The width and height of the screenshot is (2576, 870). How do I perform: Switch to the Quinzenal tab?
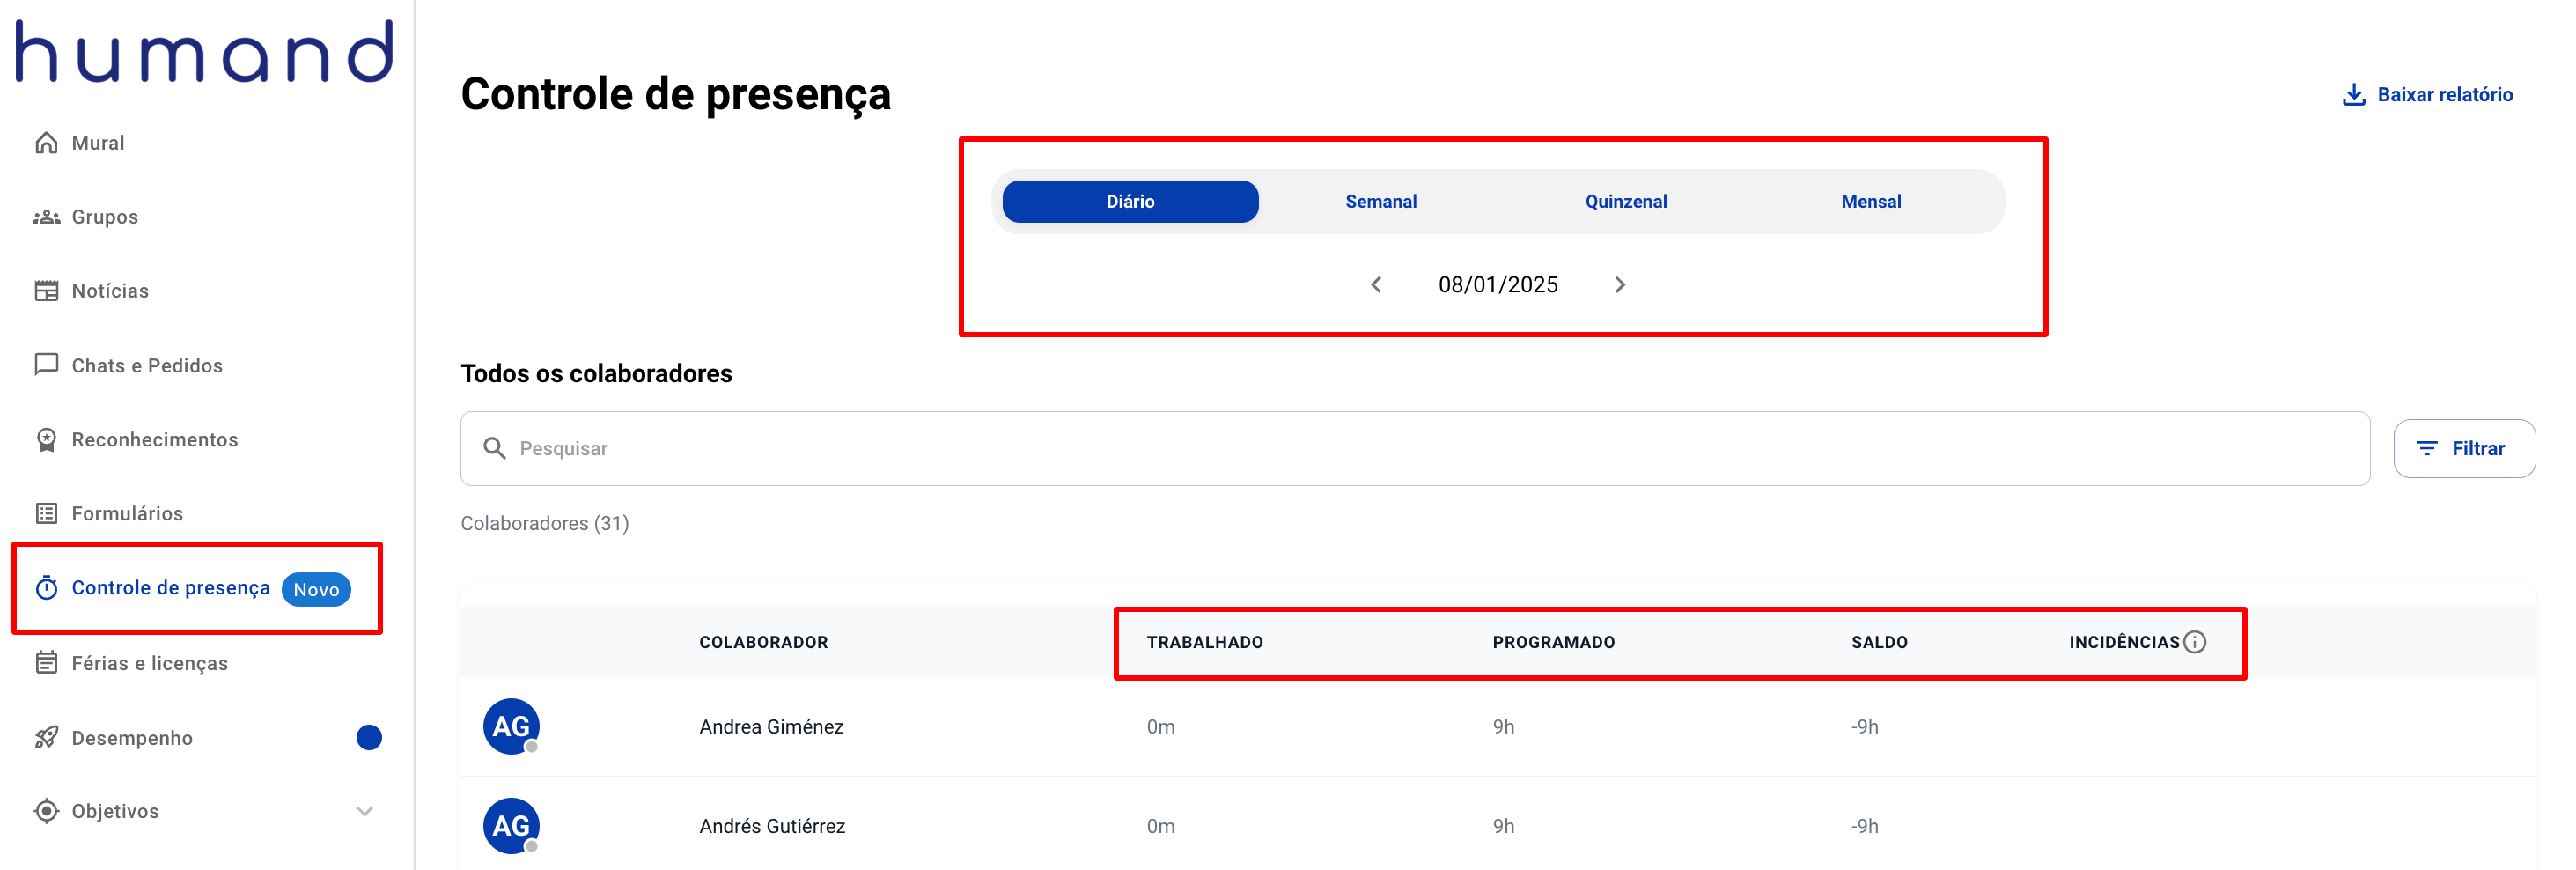click(1626, 202)
